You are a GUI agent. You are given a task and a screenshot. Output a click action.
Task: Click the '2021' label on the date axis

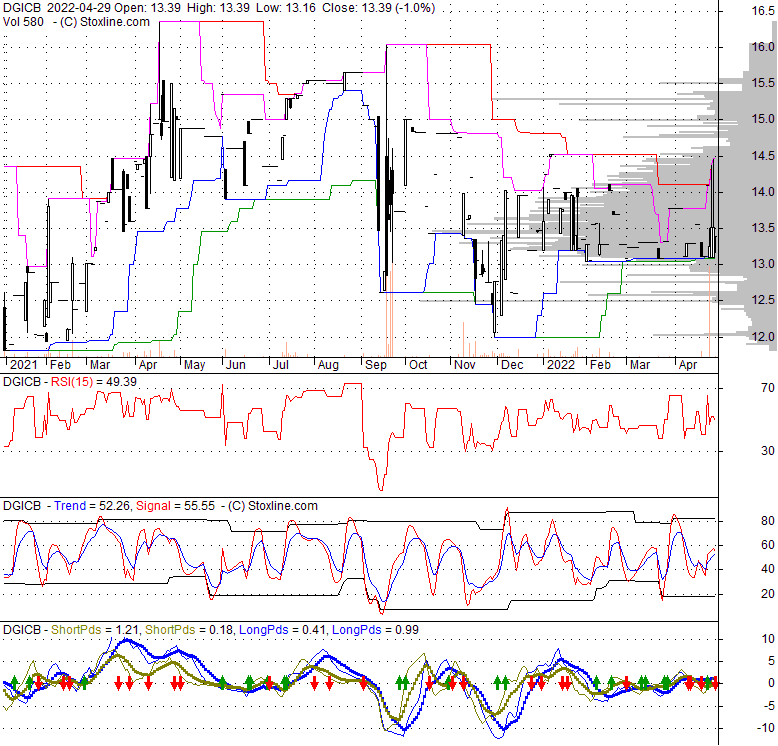[x=24, y=365]
